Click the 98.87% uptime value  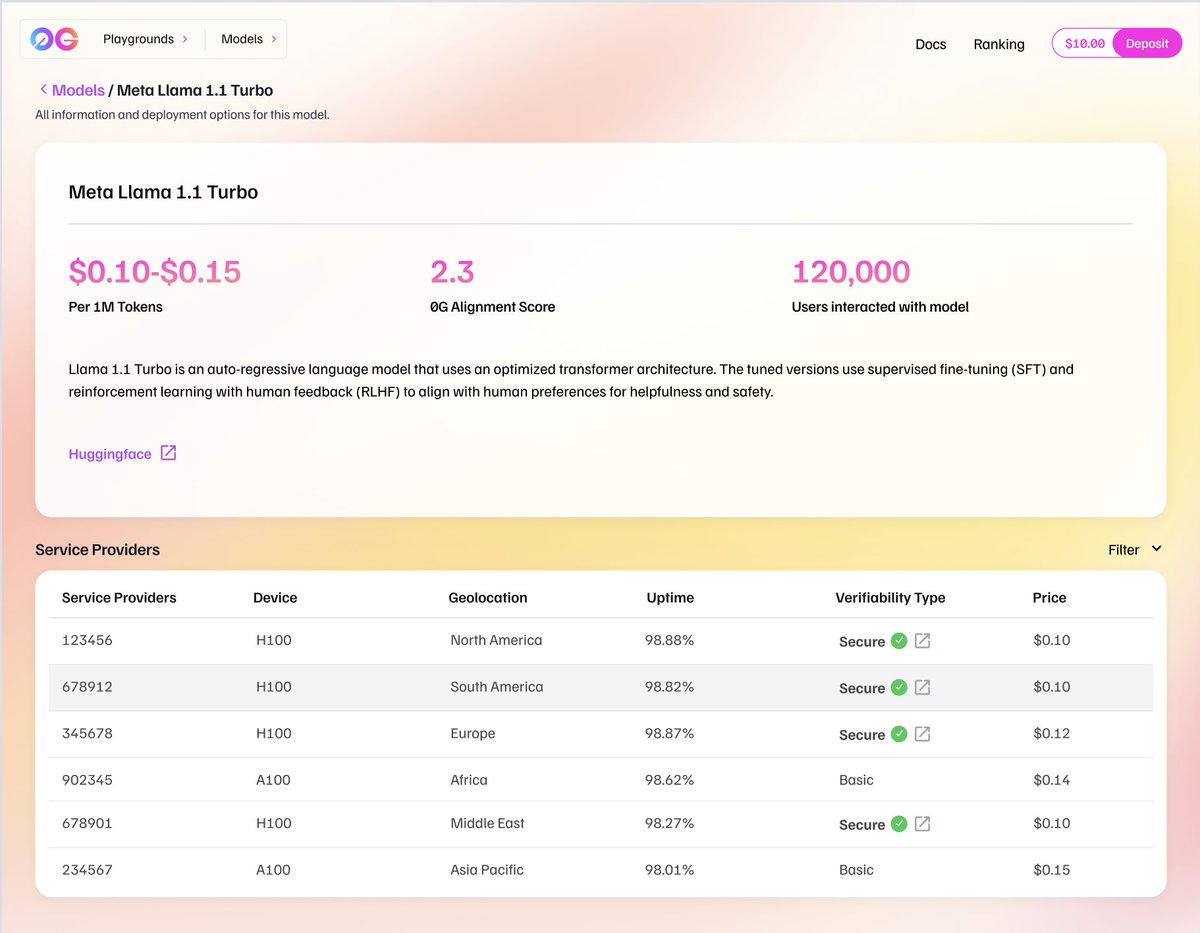tap(670, 733)
